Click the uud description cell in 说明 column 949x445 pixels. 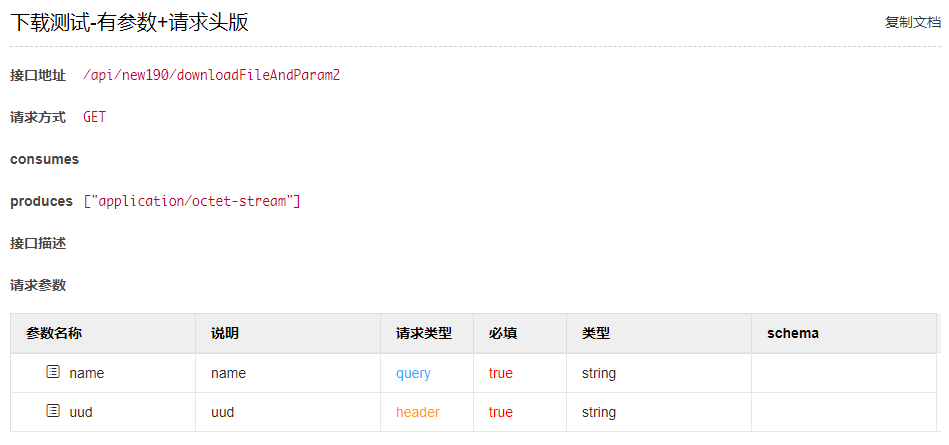(x=223, y=412)
